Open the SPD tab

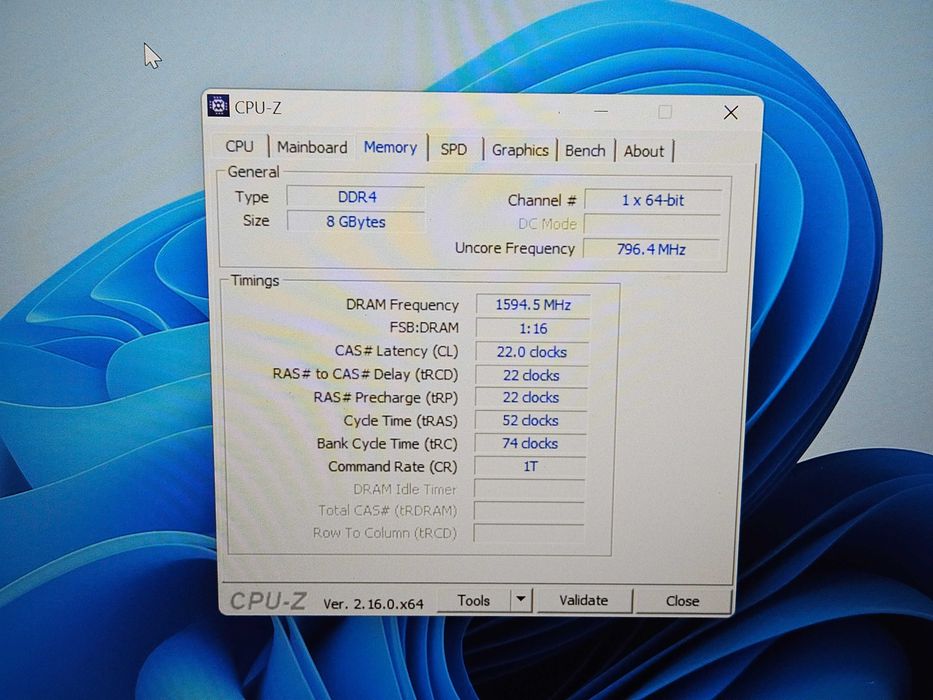(454, 149)
